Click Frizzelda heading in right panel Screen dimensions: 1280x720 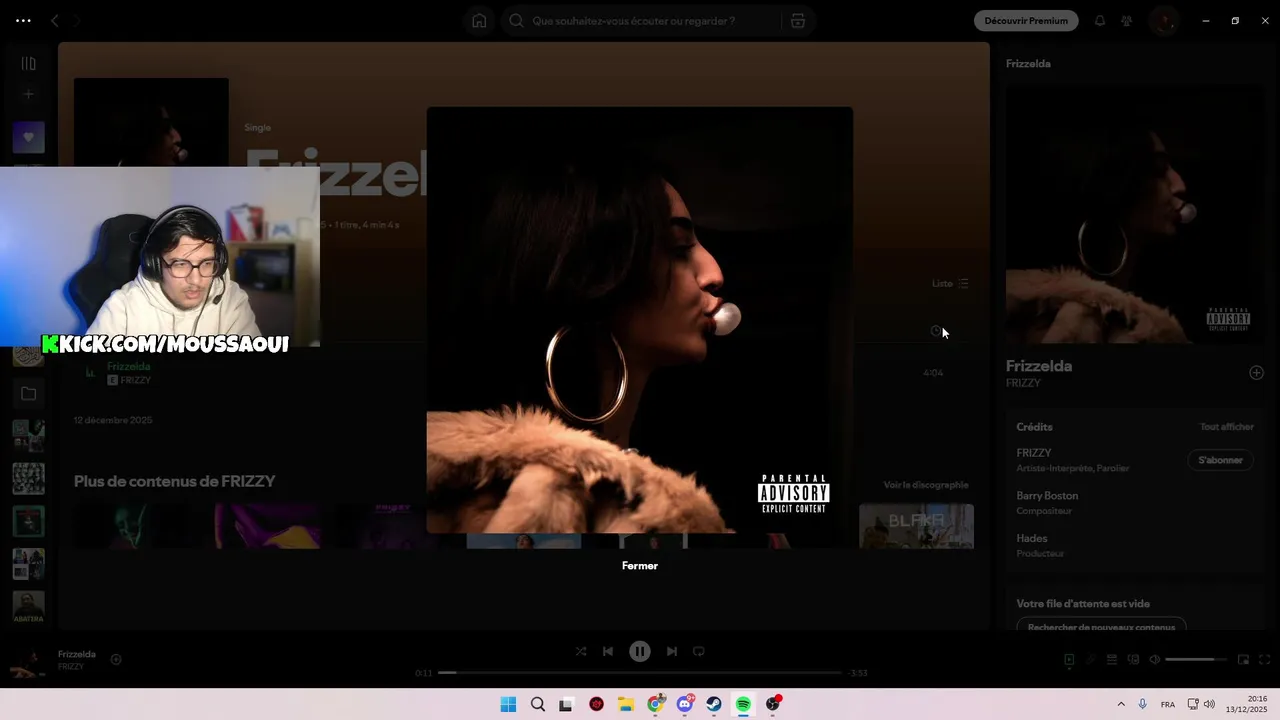[x=1039, y=366]
